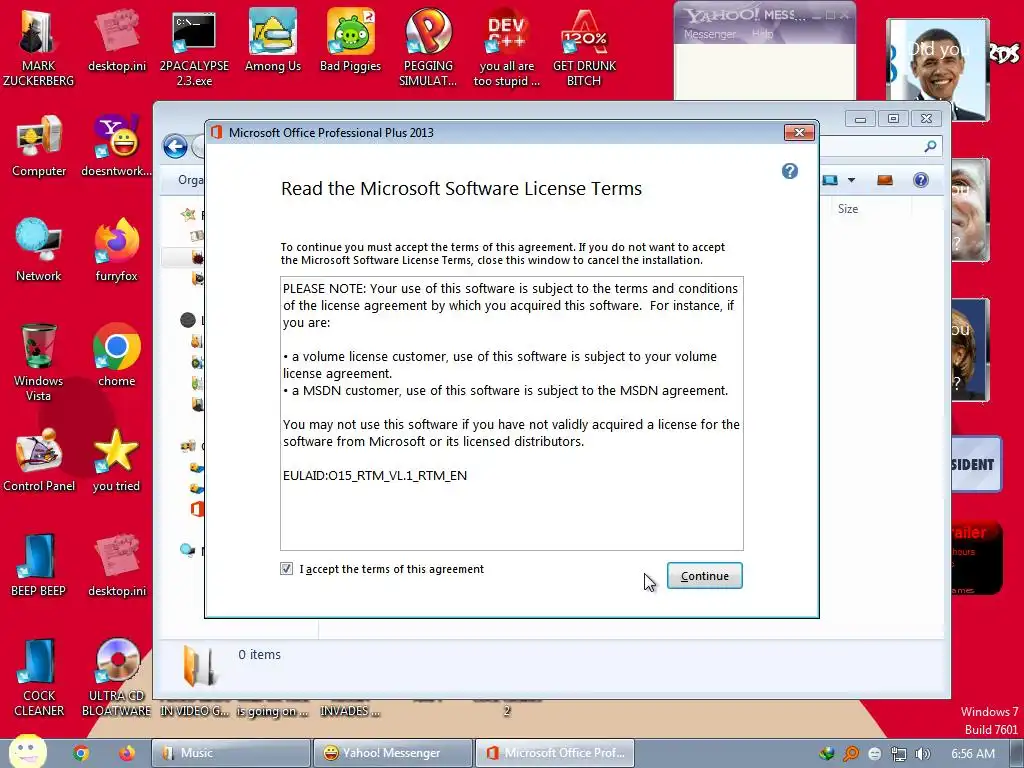Open MARK ZUCKERBERG desktop icon
This screenshot has height=768, width=1024.
(38, 47)
